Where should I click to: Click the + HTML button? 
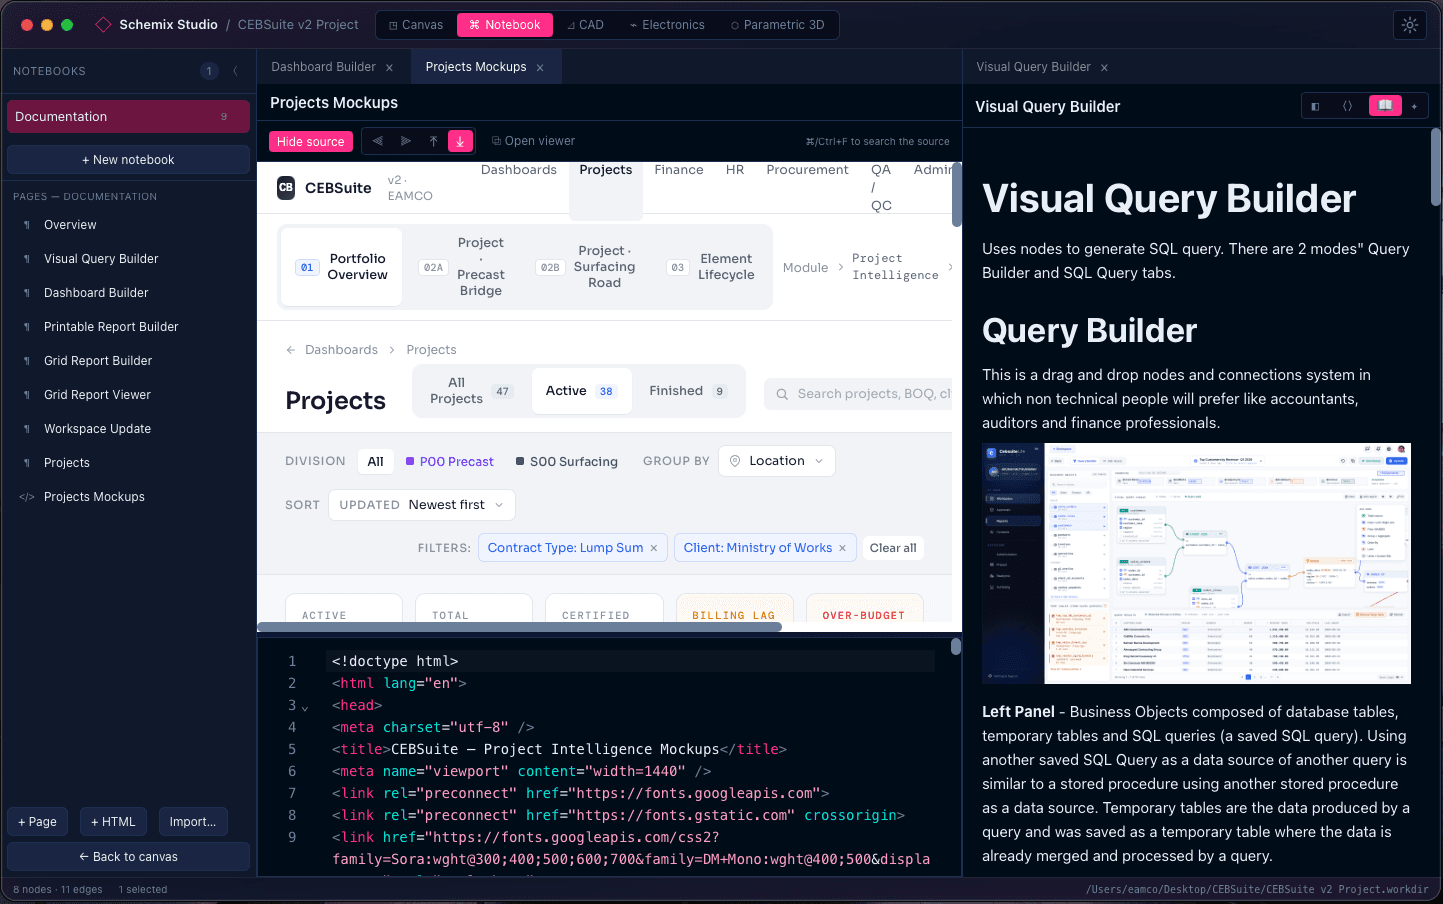click(x=113, y=822)
